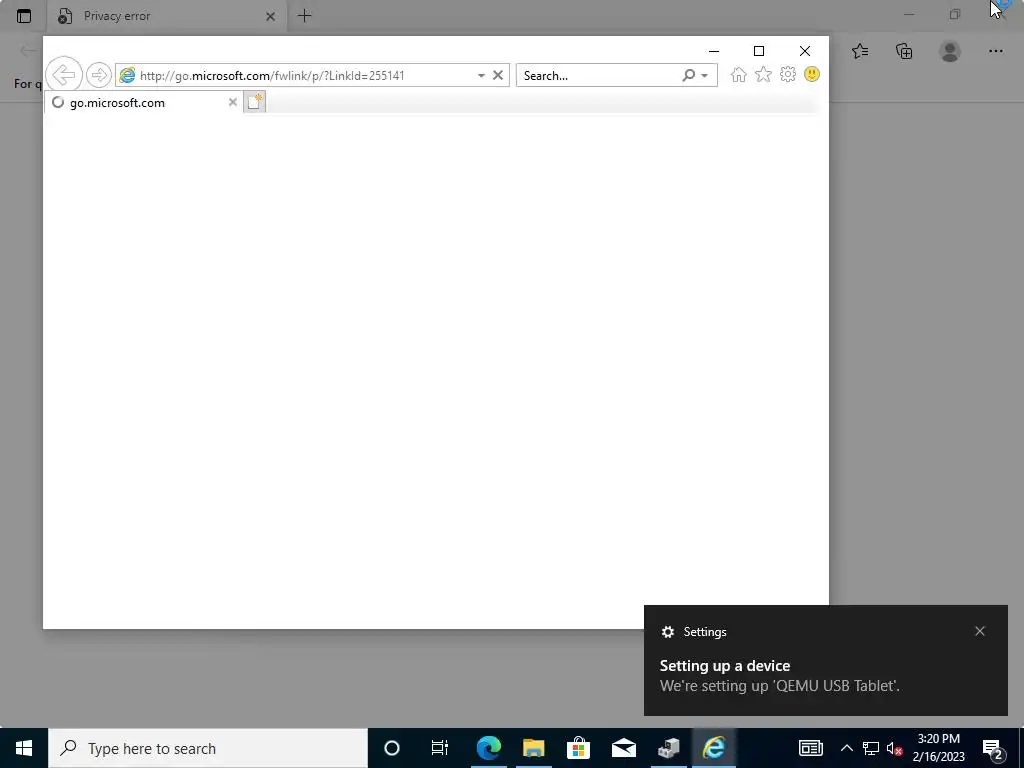The width and height of the screenshot is (1024, 768).
Task: Open the Action Center notifications icon
Action: [x=993, y=748]
